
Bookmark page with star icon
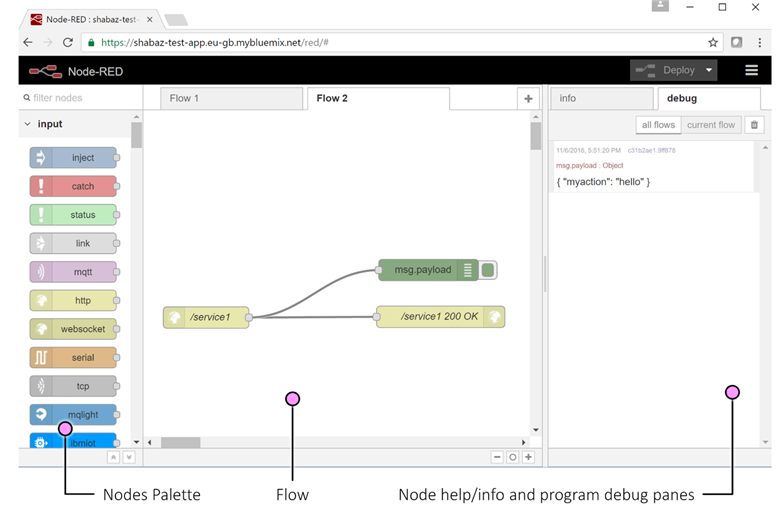[713, 42]
